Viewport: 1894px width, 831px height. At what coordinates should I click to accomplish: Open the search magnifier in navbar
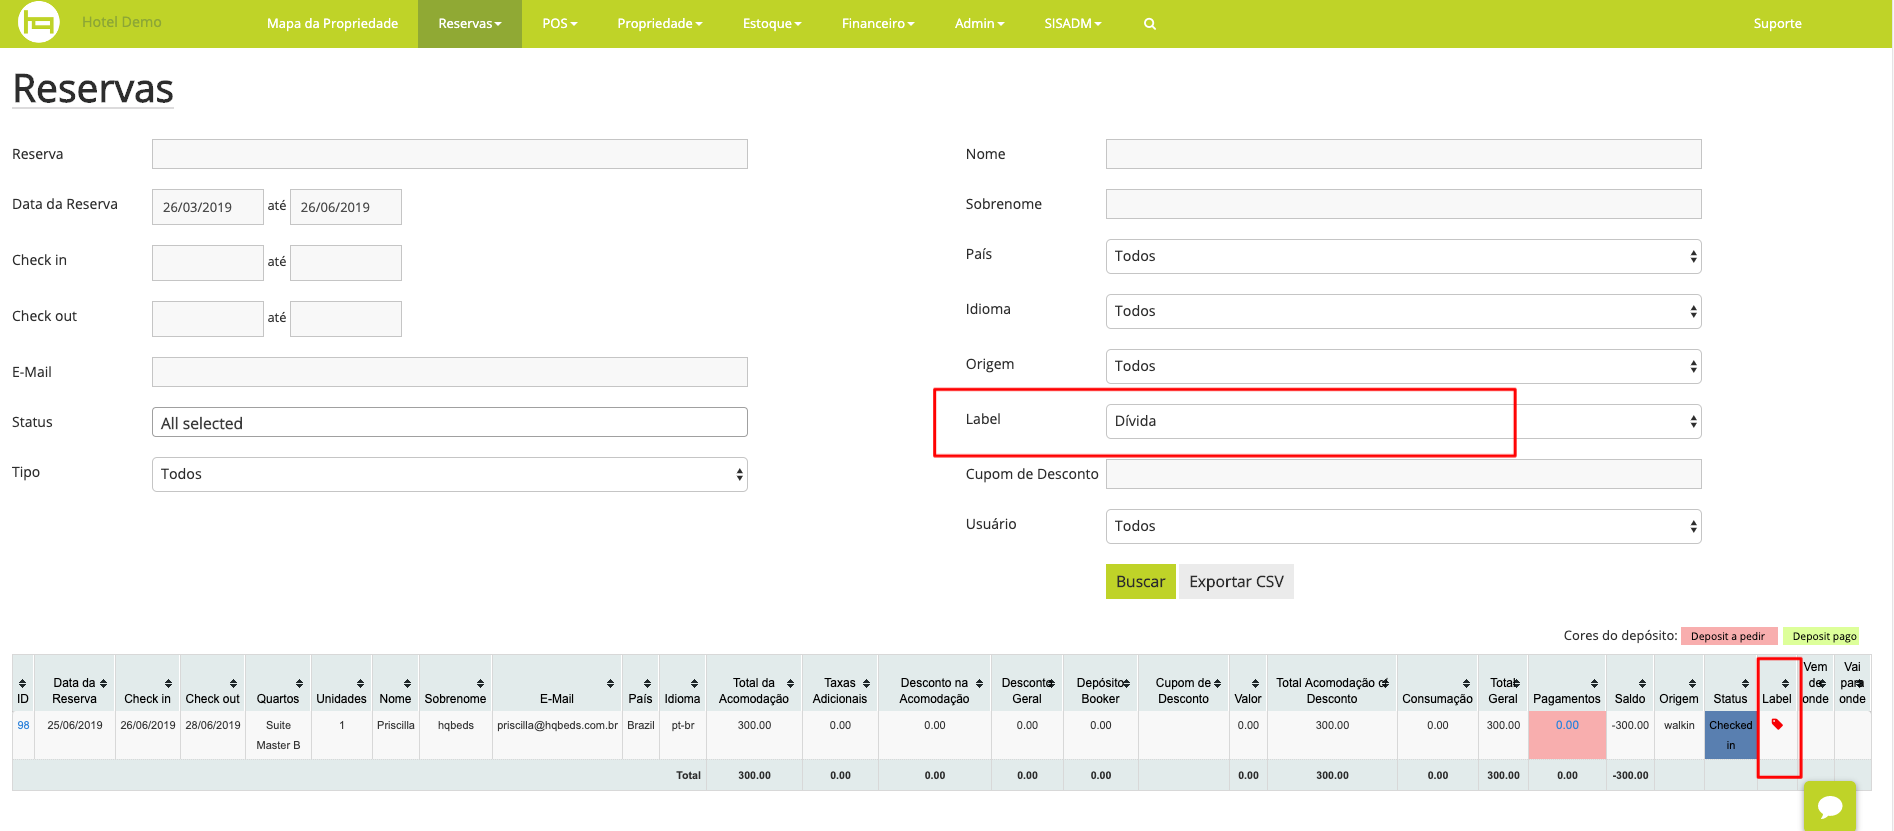[x=1150, y=24]
